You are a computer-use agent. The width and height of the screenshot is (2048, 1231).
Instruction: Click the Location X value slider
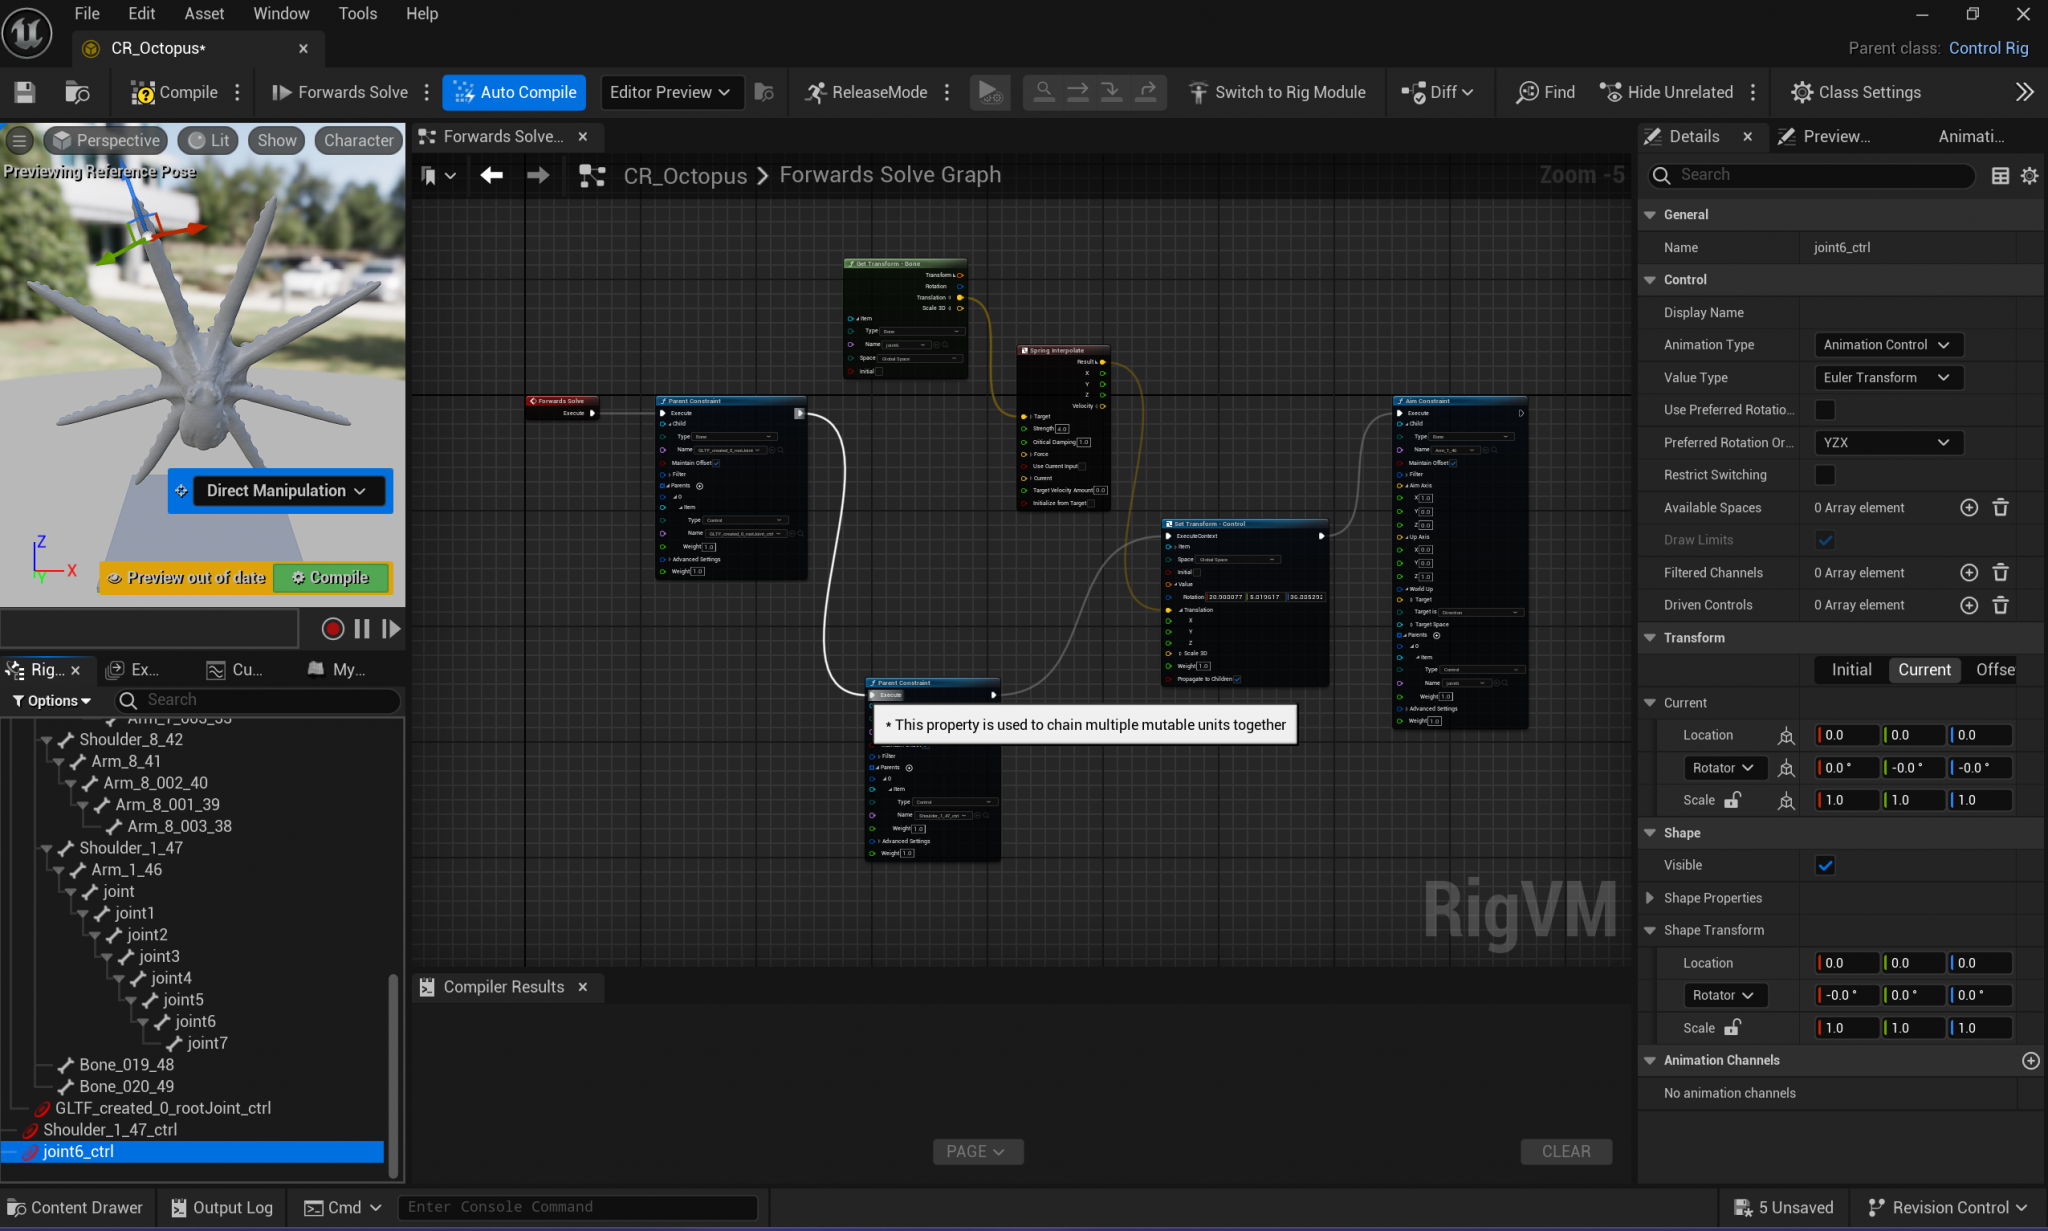[x=1845, y=734]
